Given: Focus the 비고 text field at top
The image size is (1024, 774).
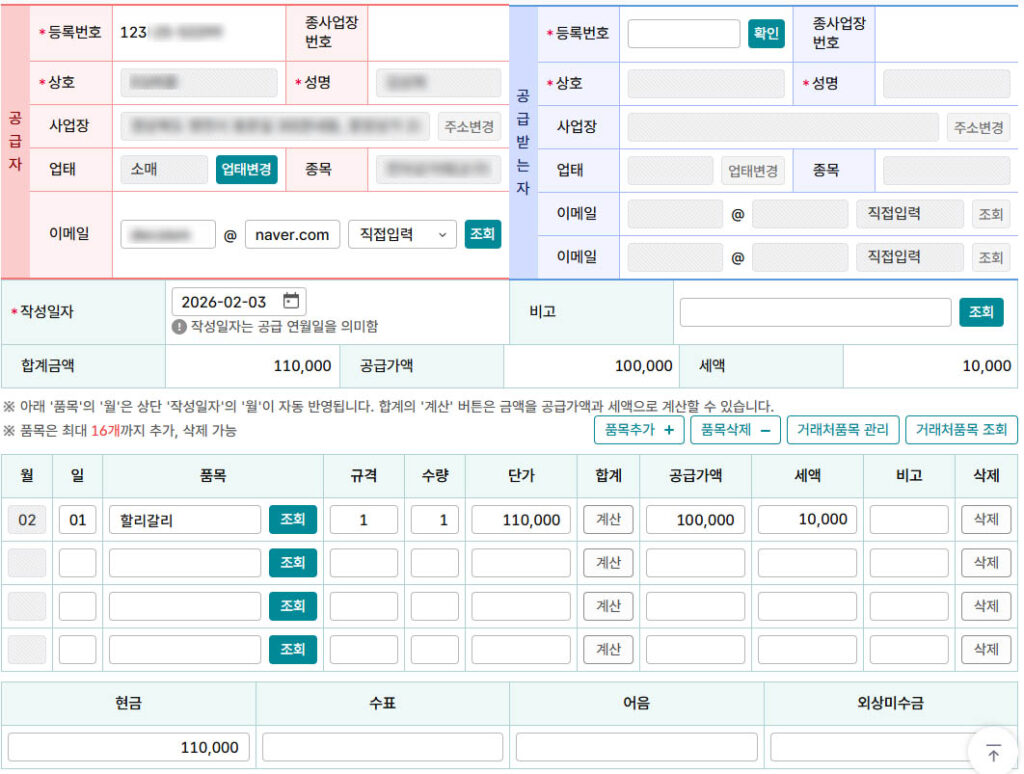Looking at the screenshot, I should point(815,312).
